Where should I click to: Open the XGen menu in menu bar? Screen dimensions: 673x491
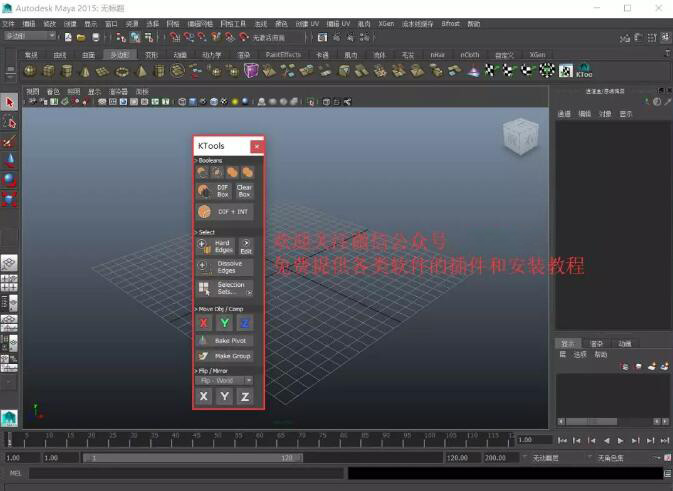click(386, 24)
